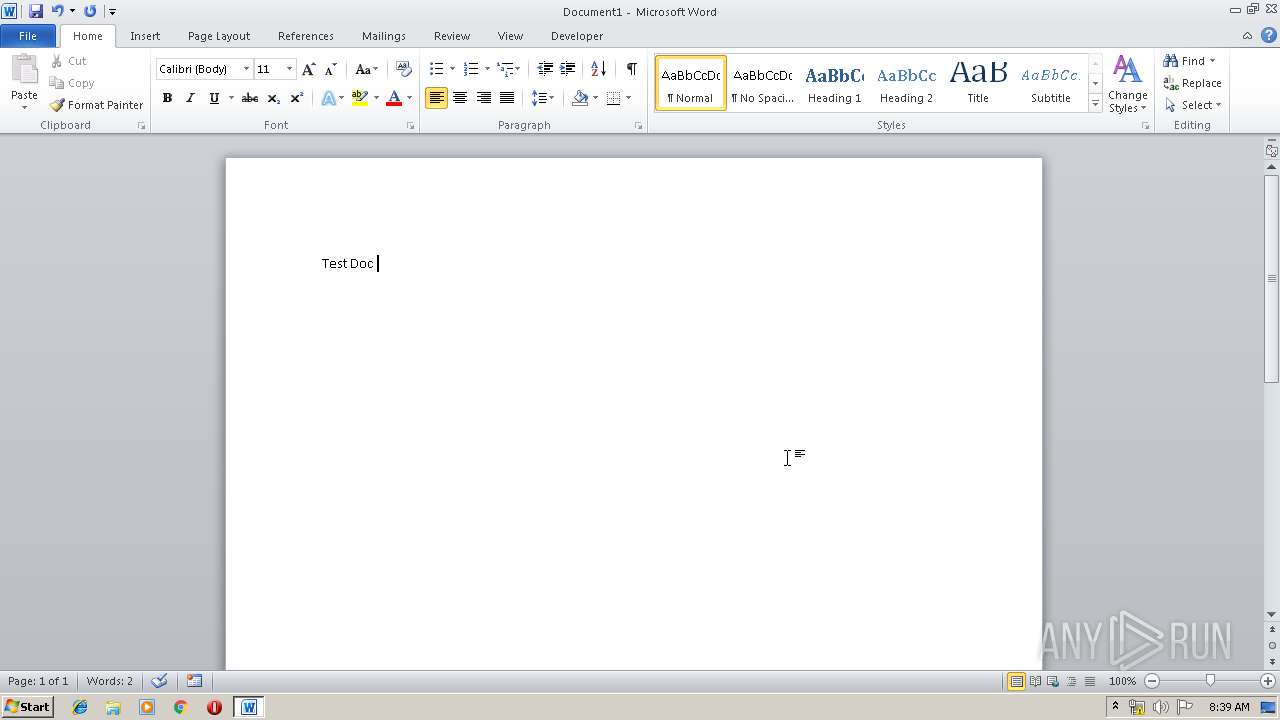
Task: Switch to Draft view
Action: pyautogui.click(x=1089, y=681)
